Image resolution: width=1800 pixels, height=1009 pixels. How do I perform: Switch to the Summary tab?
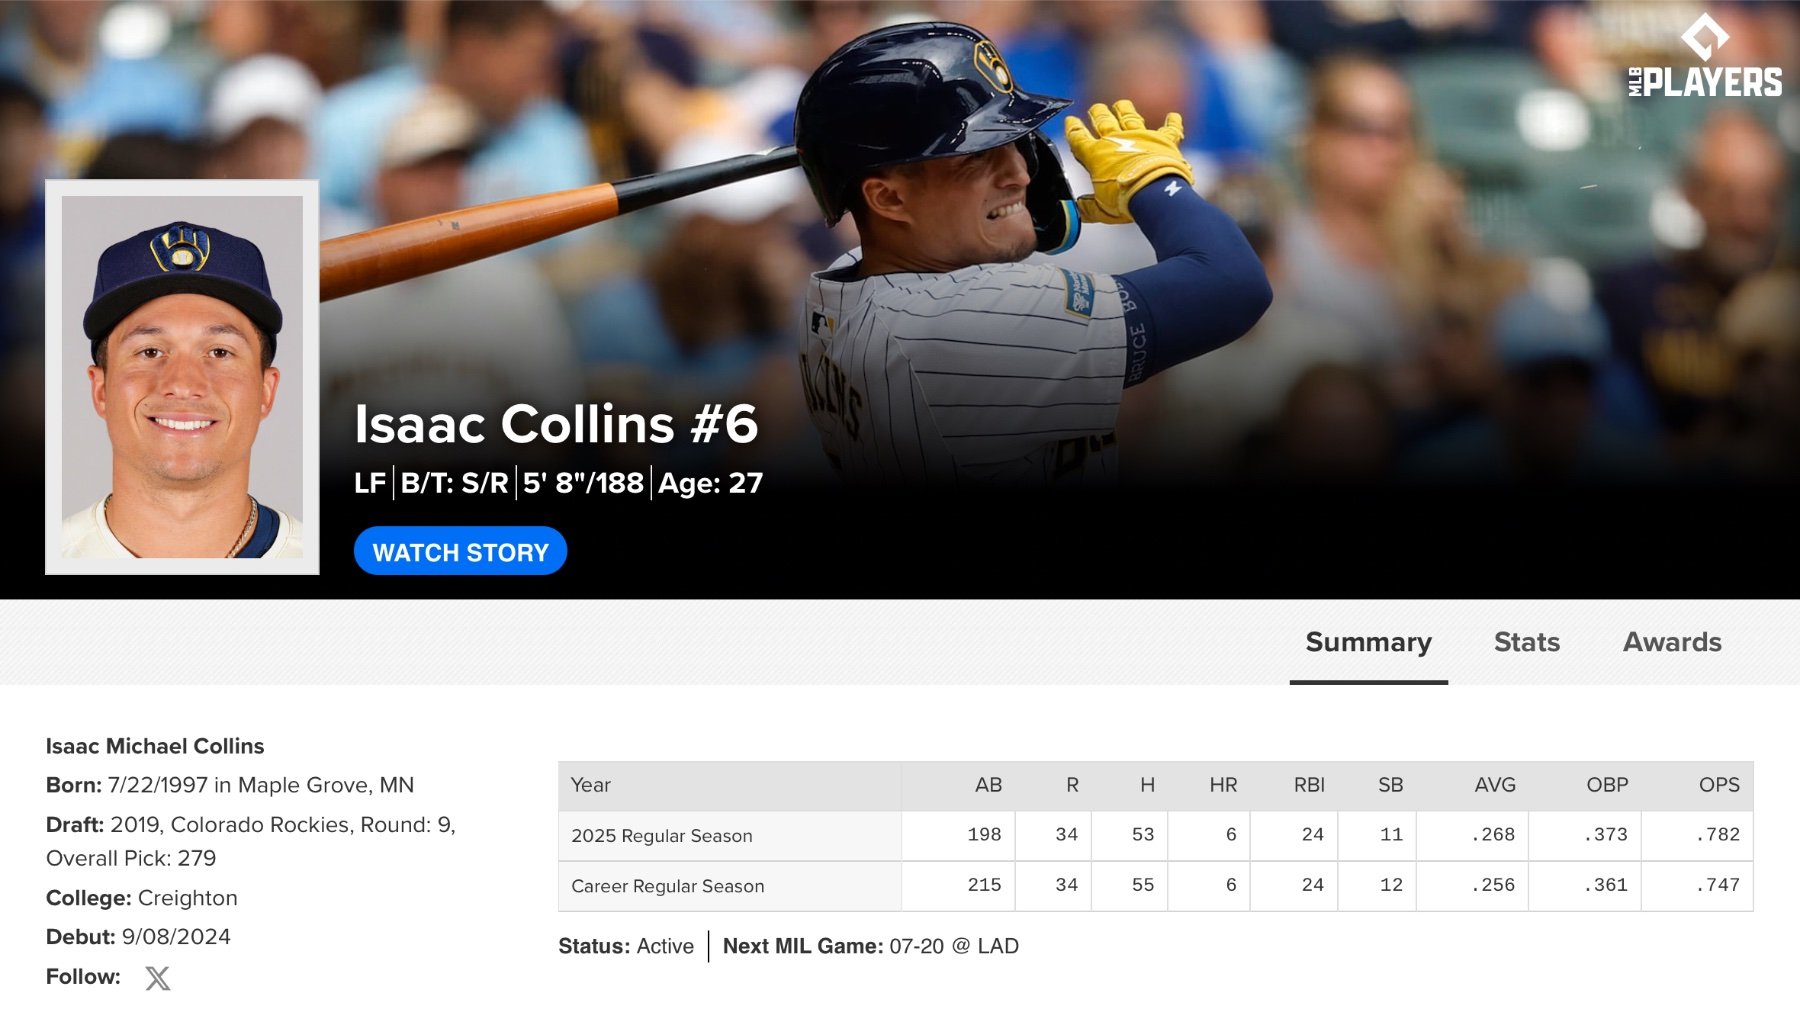click(1368, 642)
